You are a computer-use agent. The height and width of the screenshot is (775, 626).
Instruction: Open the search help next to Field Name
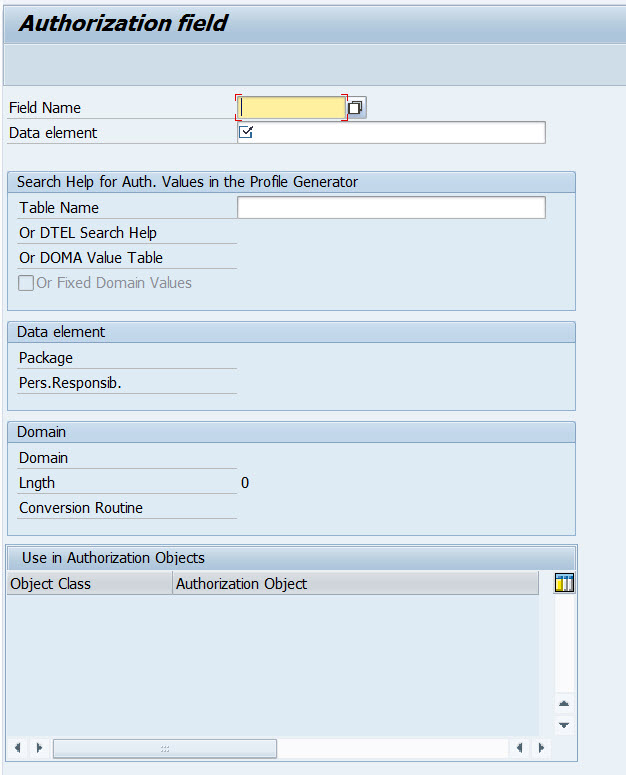click(356, 108)
